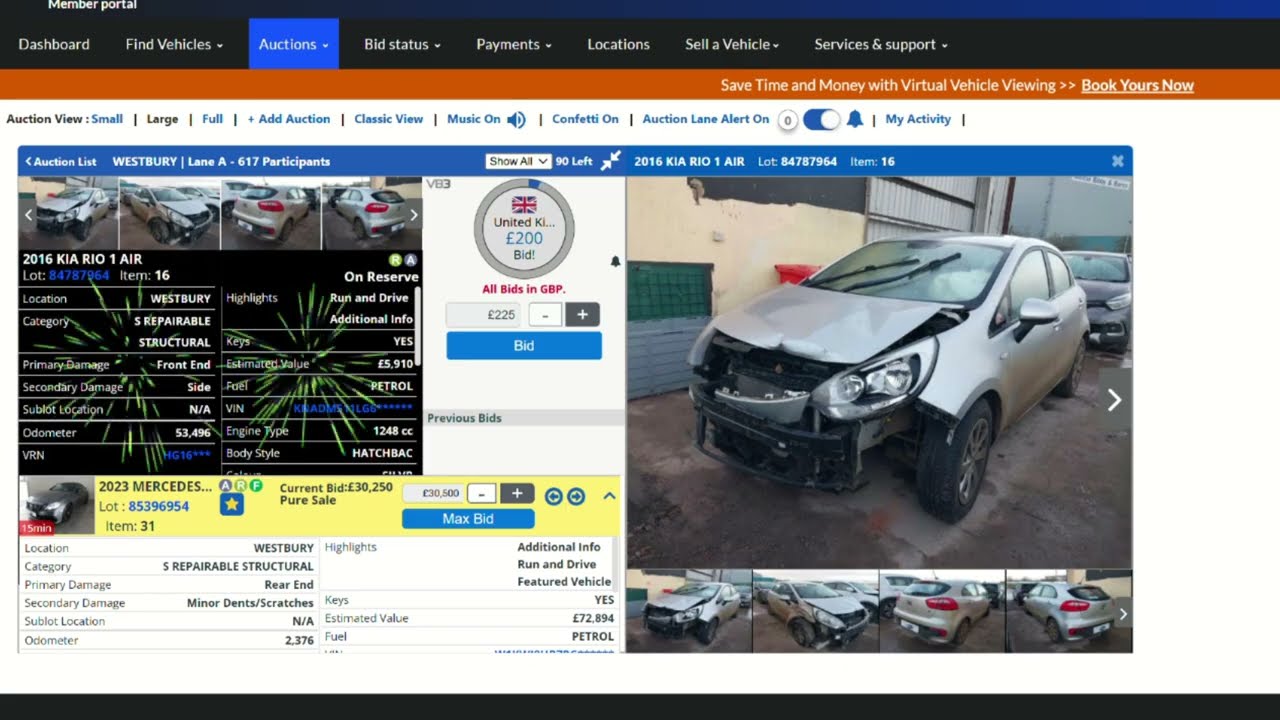Click the green R badge on Kia Rio
The width and height of the screenshot is (1280, 720).
(x=395, y=260)
